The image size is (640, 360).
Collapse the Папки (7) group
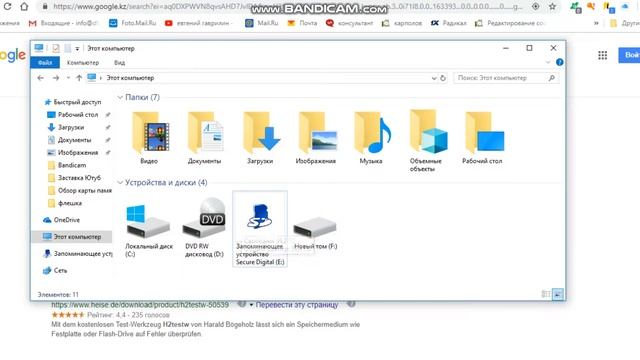pyautogui.click(x=120, y=97)
